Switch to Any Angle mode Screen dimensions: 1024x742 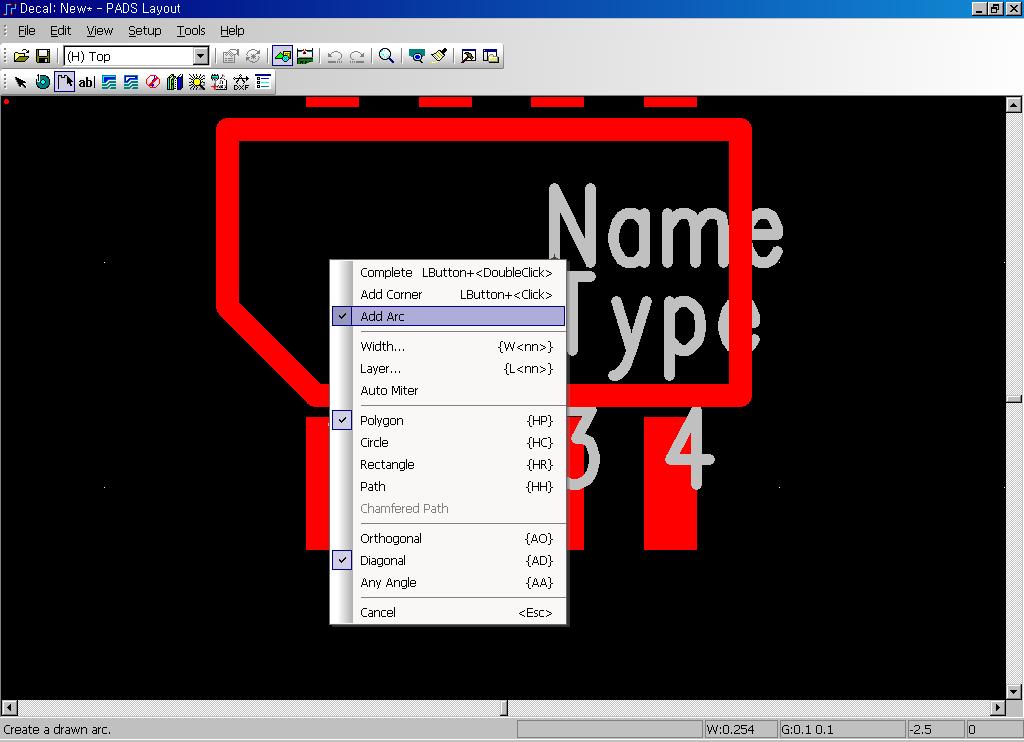448,583
